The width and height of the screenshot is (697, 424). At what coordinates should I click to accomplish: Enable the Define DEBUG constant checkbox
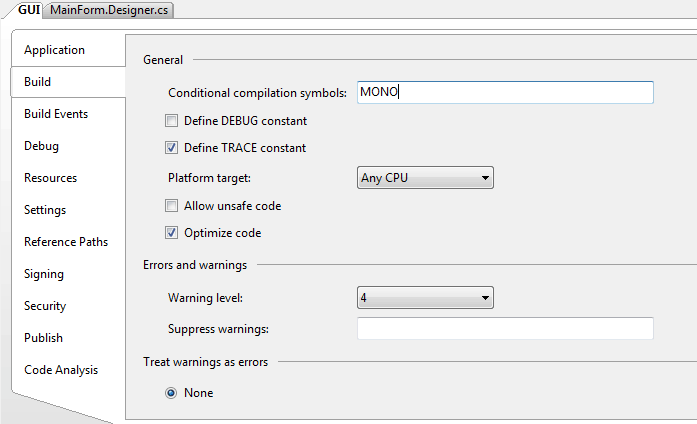pos(171,121)
